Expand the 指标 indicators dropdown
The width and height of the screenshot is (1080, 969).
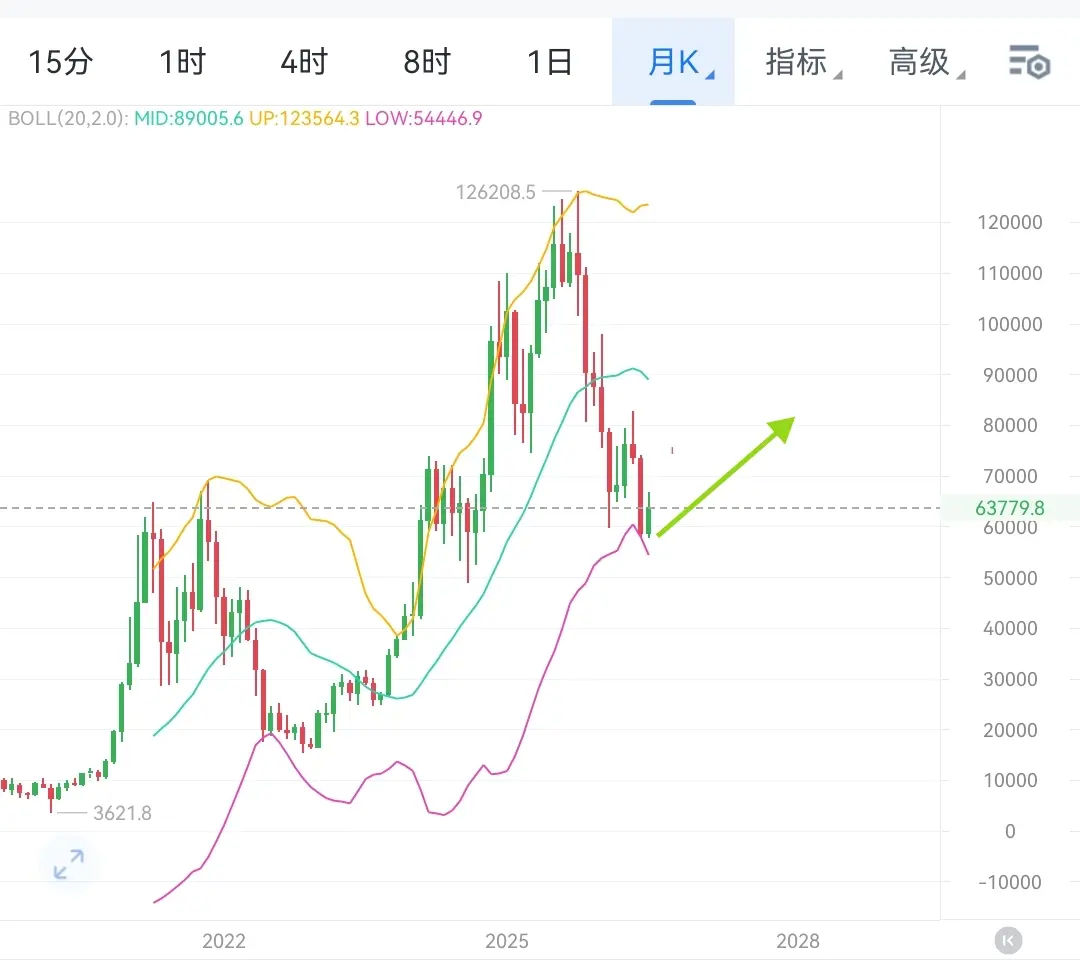coord(803,62)
